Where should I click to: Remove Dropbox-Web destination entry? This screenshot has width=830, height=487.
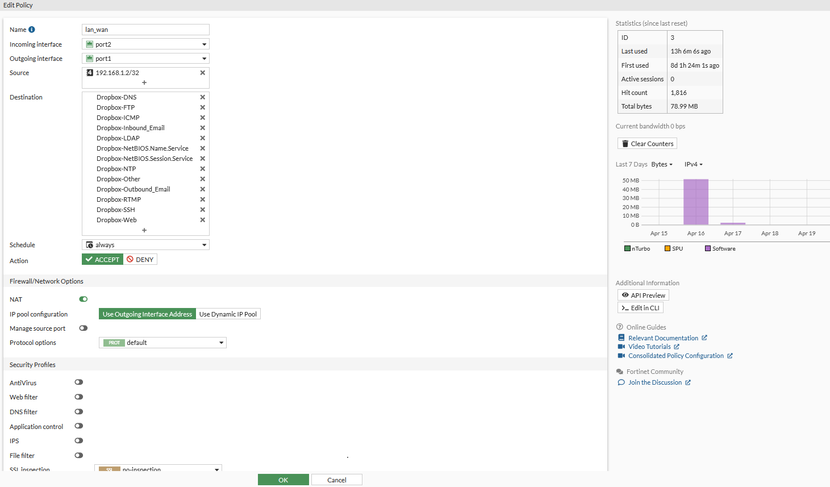pyautogui.click(x=202, y=220)
